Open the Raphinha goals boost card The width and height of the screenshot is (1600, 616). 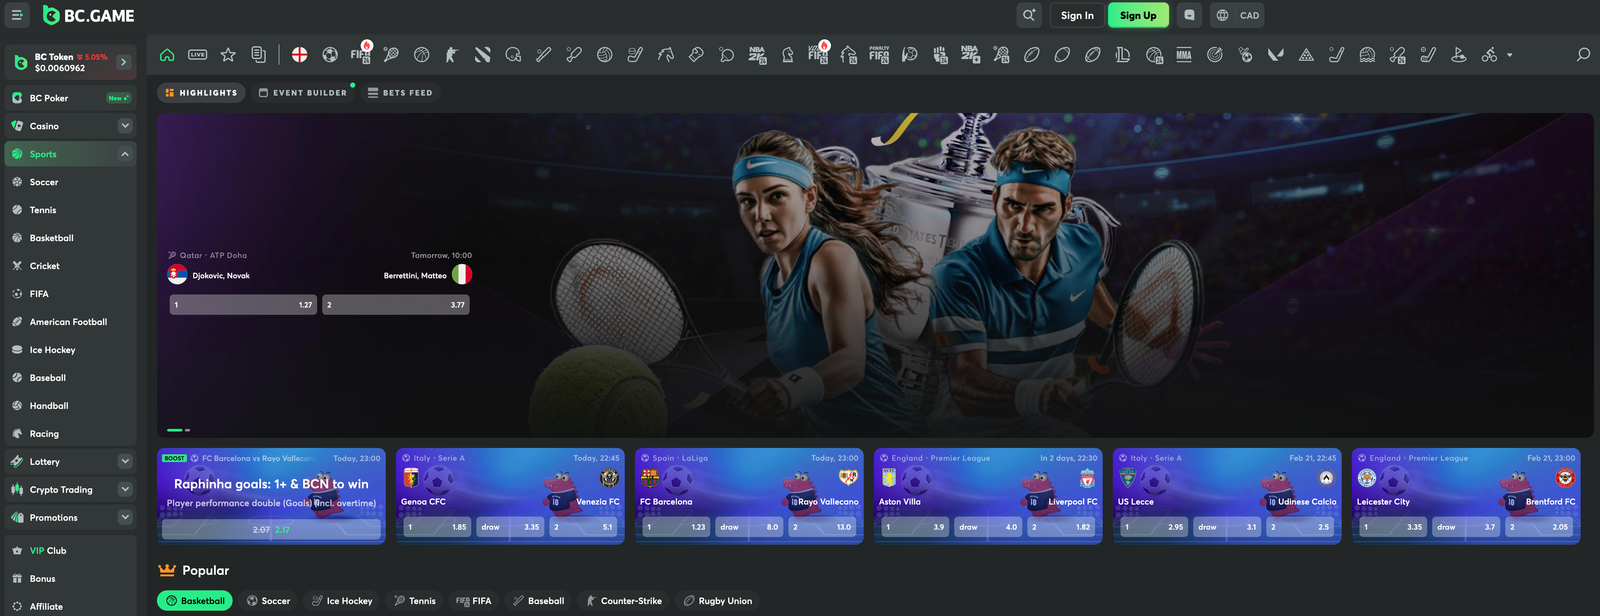(x=271, y=496)
